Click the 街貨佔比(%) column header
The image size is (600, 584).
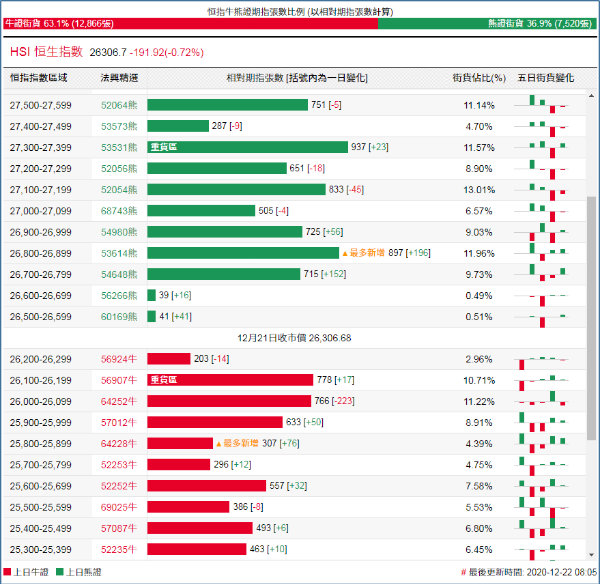[x=479, y=78]
